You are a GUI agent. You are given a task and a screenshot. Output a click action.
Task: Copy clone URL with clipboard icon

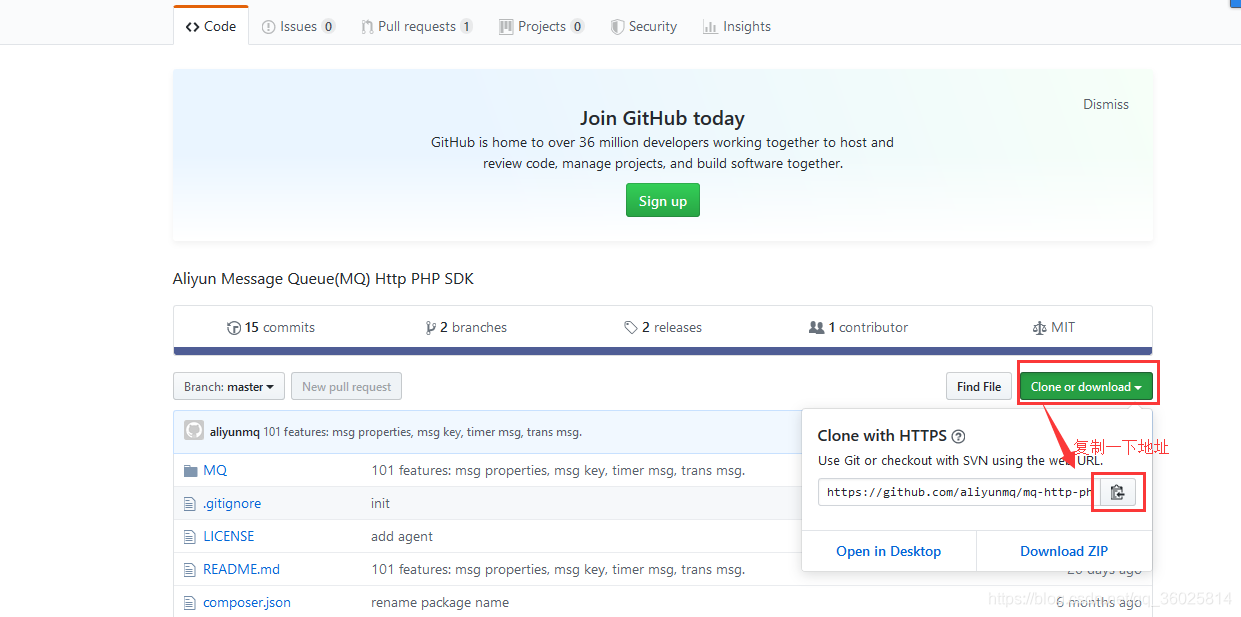[x=1118, y=492]
